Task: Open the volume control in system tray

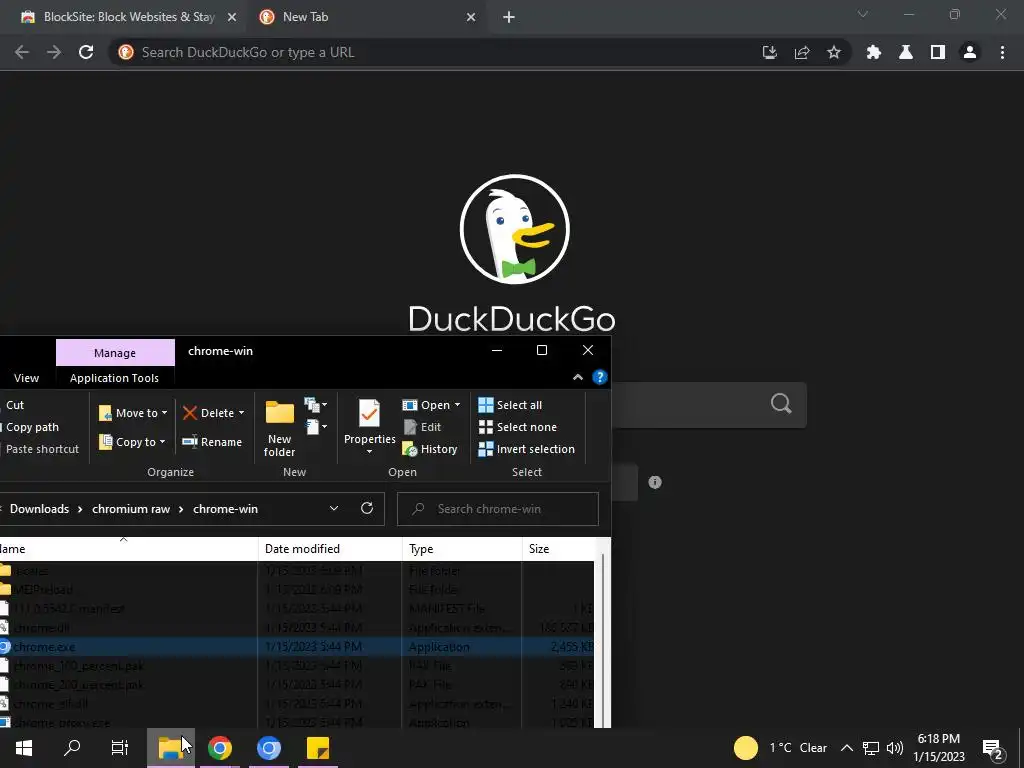Action: click(895, 748)
